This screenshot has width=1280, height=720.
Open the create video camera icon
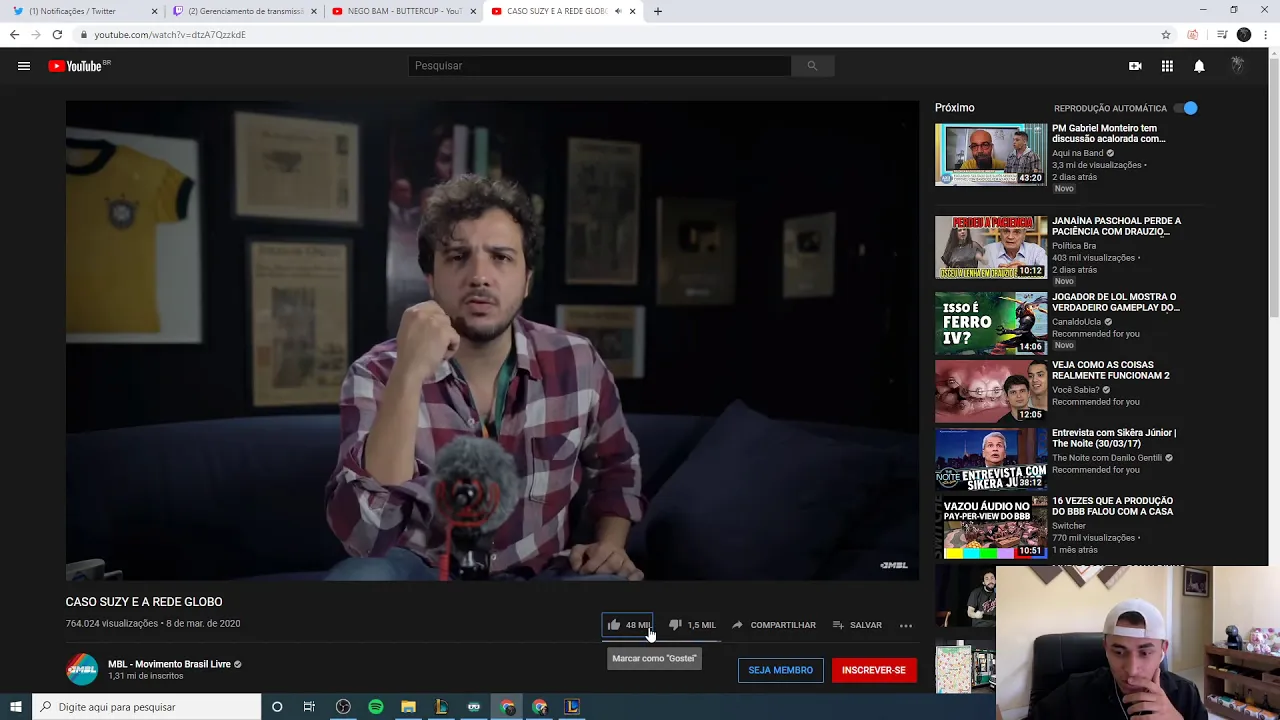(x=1135, y=66)
